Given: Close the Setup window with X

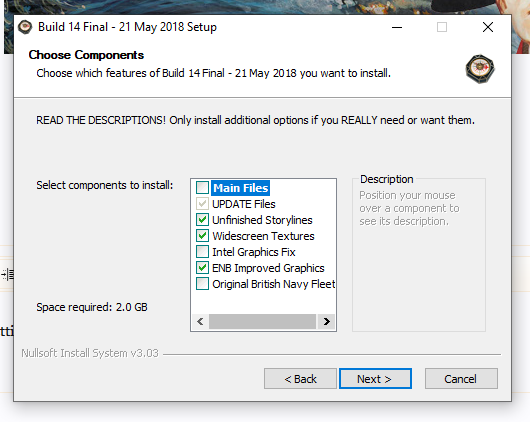Looking at the screenshot, I should click(488, 27).
